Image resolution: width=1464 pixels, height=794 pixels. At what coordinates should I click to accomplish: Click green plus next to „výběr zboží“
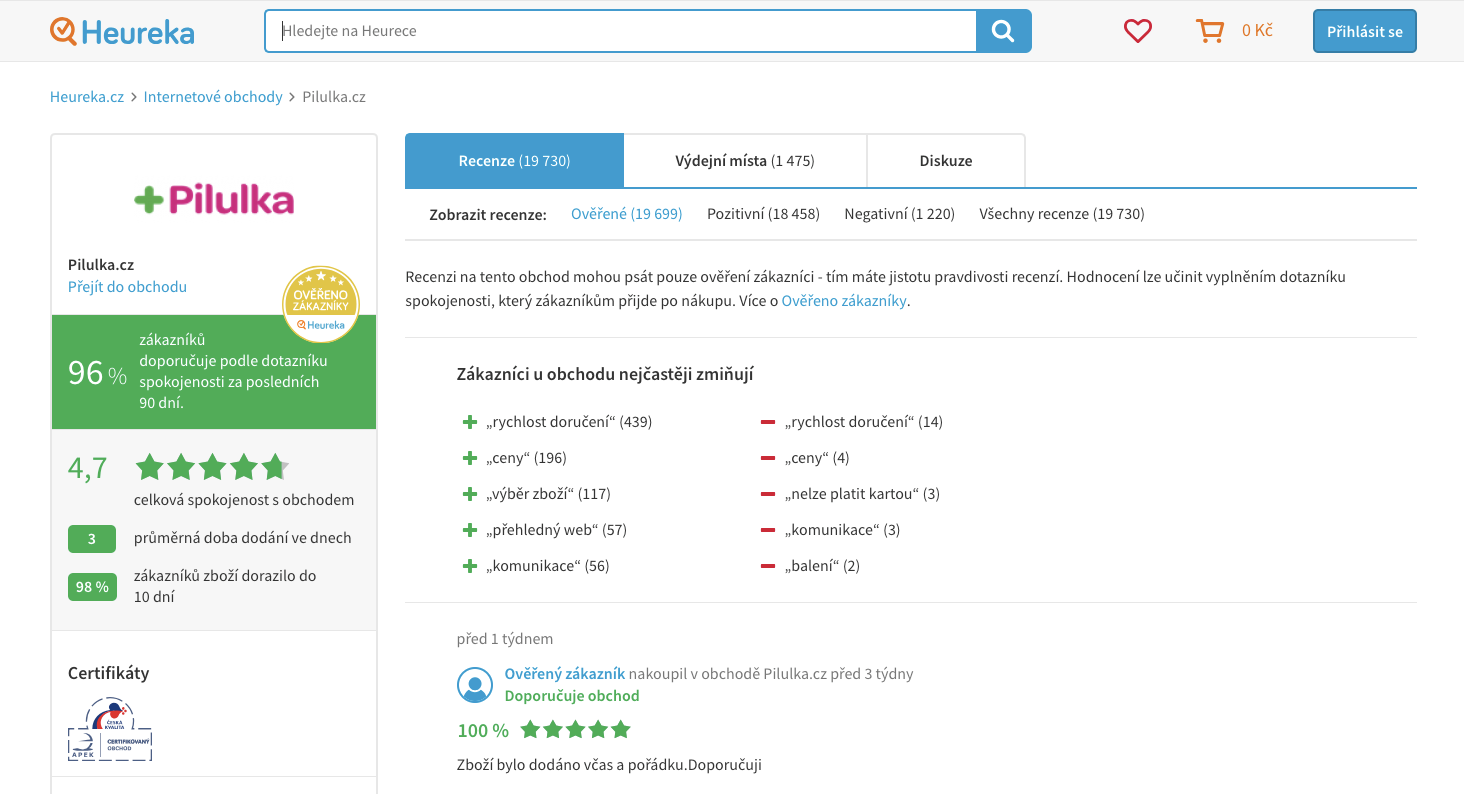[470, 494]
